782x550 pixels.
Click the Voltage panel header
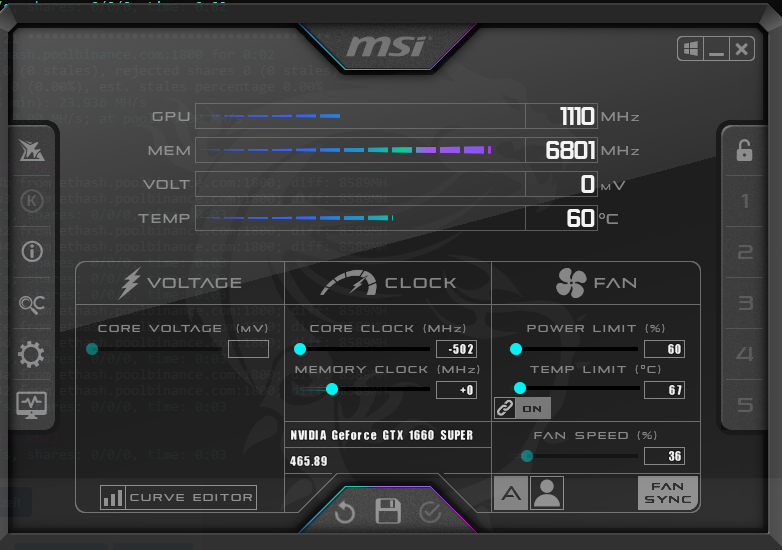[x=180, y=283]
